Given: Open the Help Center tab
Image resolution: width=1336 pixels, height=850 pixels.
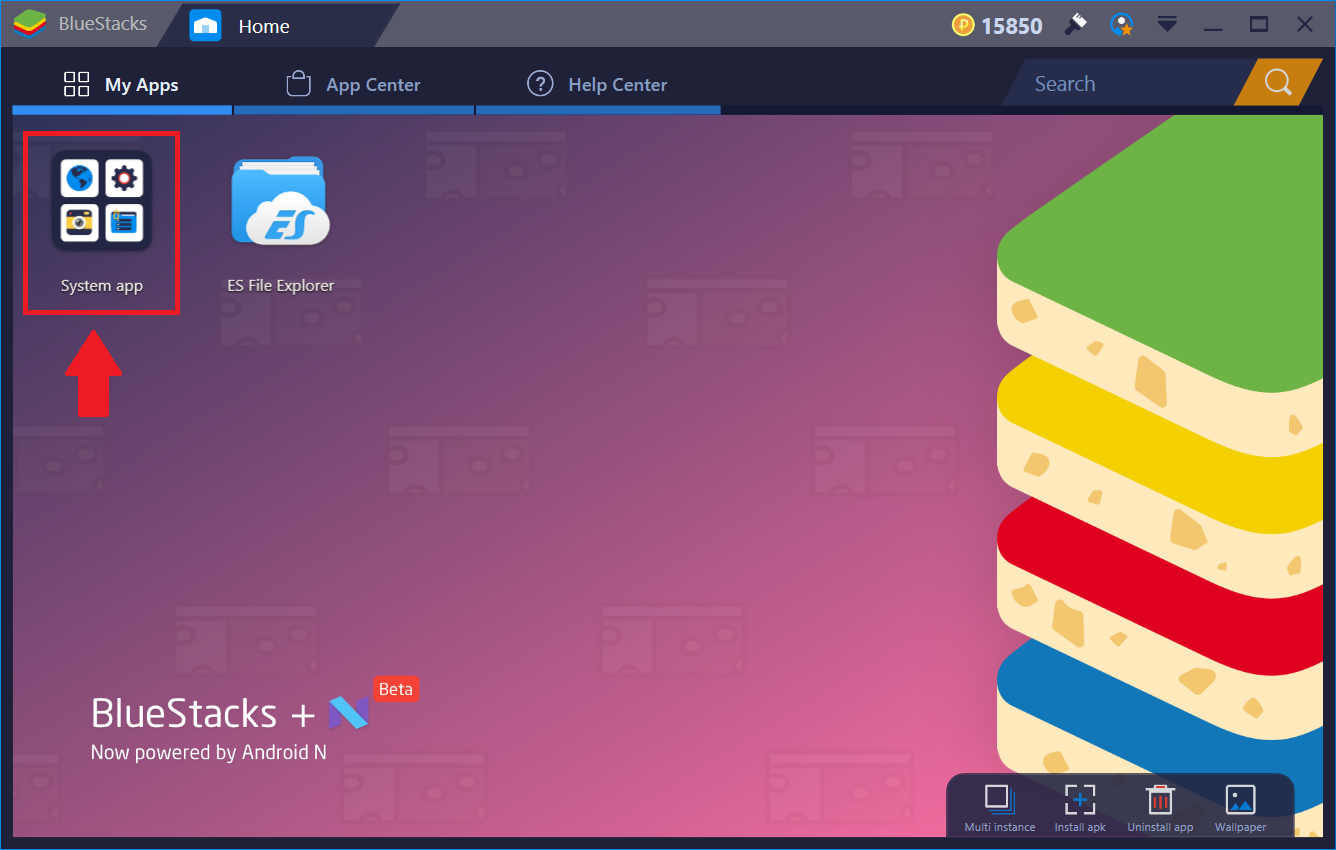Looking at the screenshot, I should (597, 84).
